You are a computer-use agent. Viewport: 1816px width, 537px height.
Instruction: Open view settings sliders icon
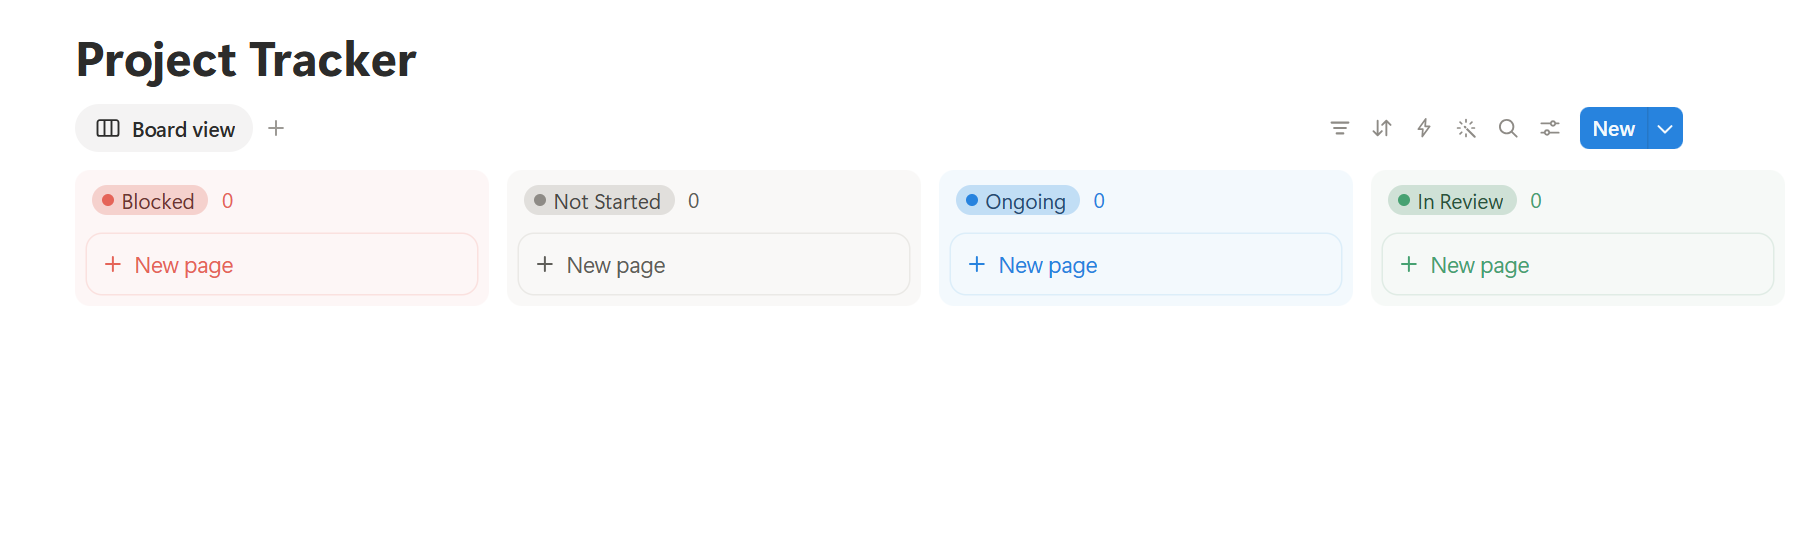click(x=1550, y=128)
